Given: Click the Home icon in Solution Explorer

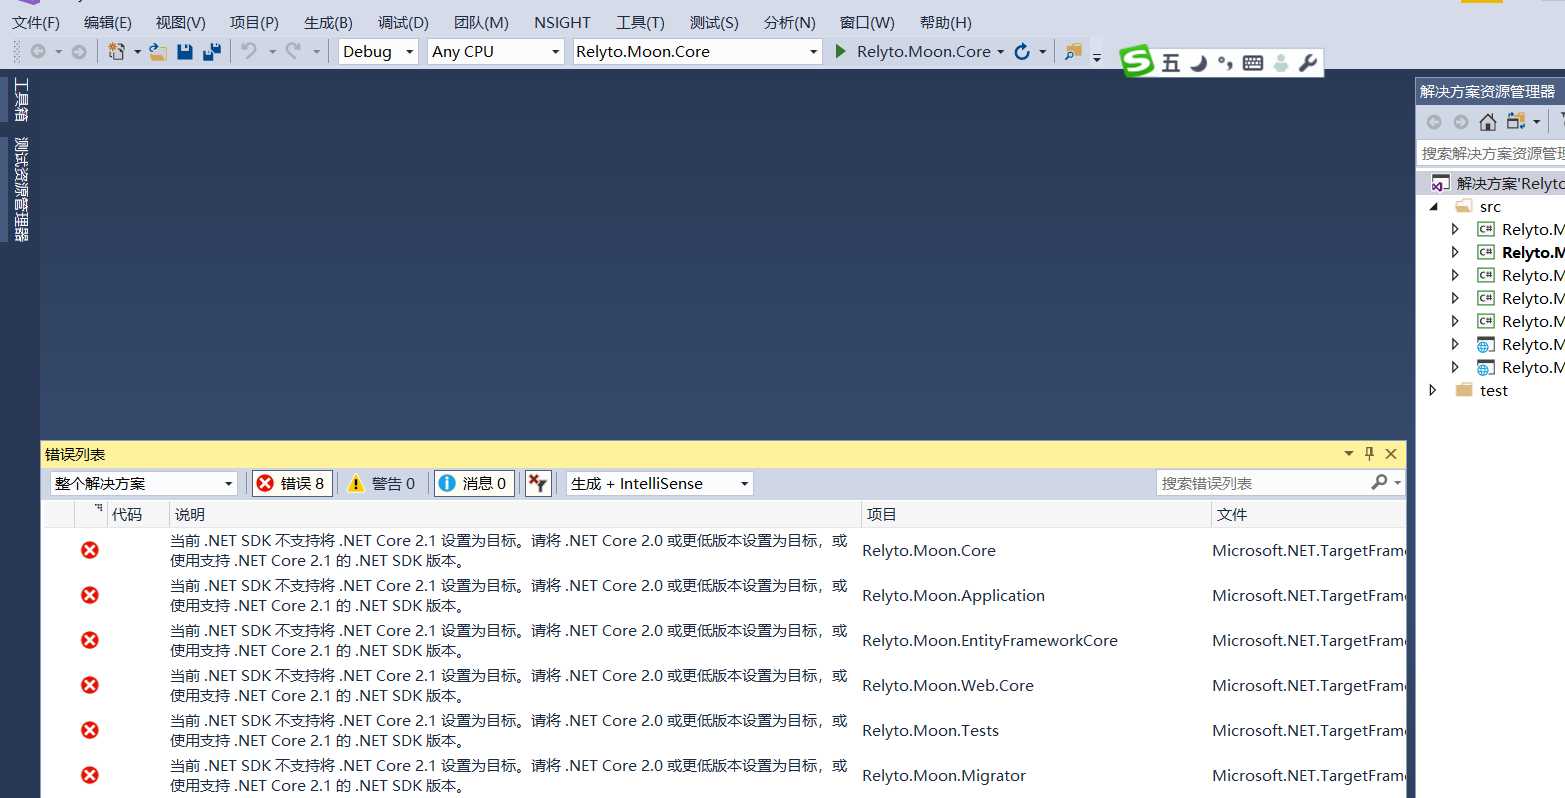Looking at the screenshot, I should click(x=1488, y=122).
